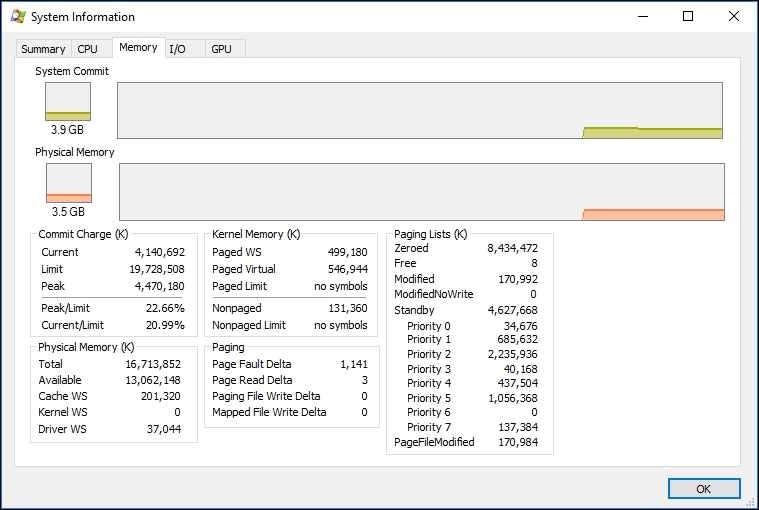Click the Physical Memory 3.5 GB gauge
The height and width of the screenshot is (510, 759).
click(x=69, y=183)
